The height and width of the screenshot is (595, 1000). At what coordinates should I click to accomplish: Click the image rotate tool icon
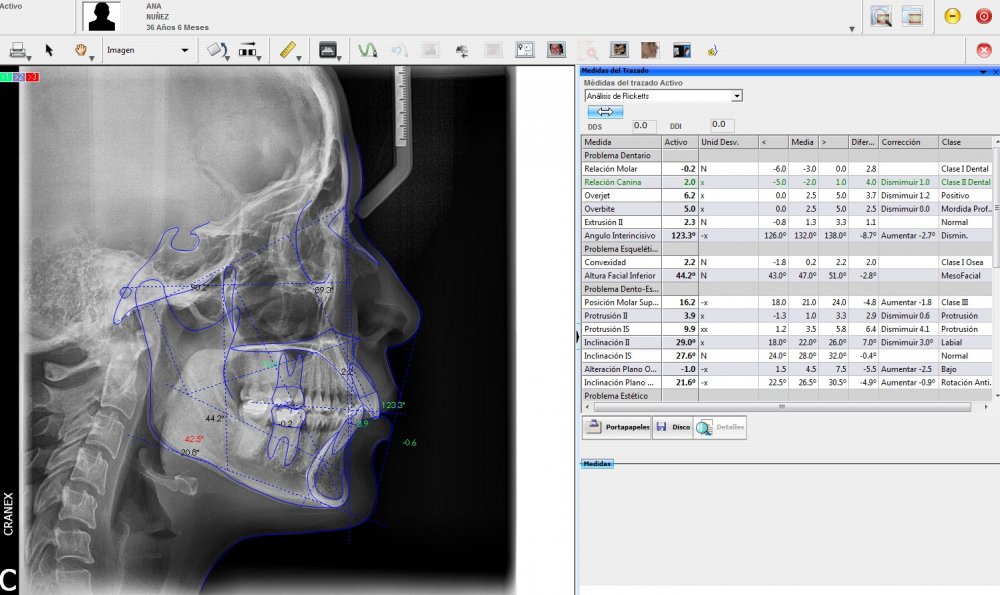[217, 49]
